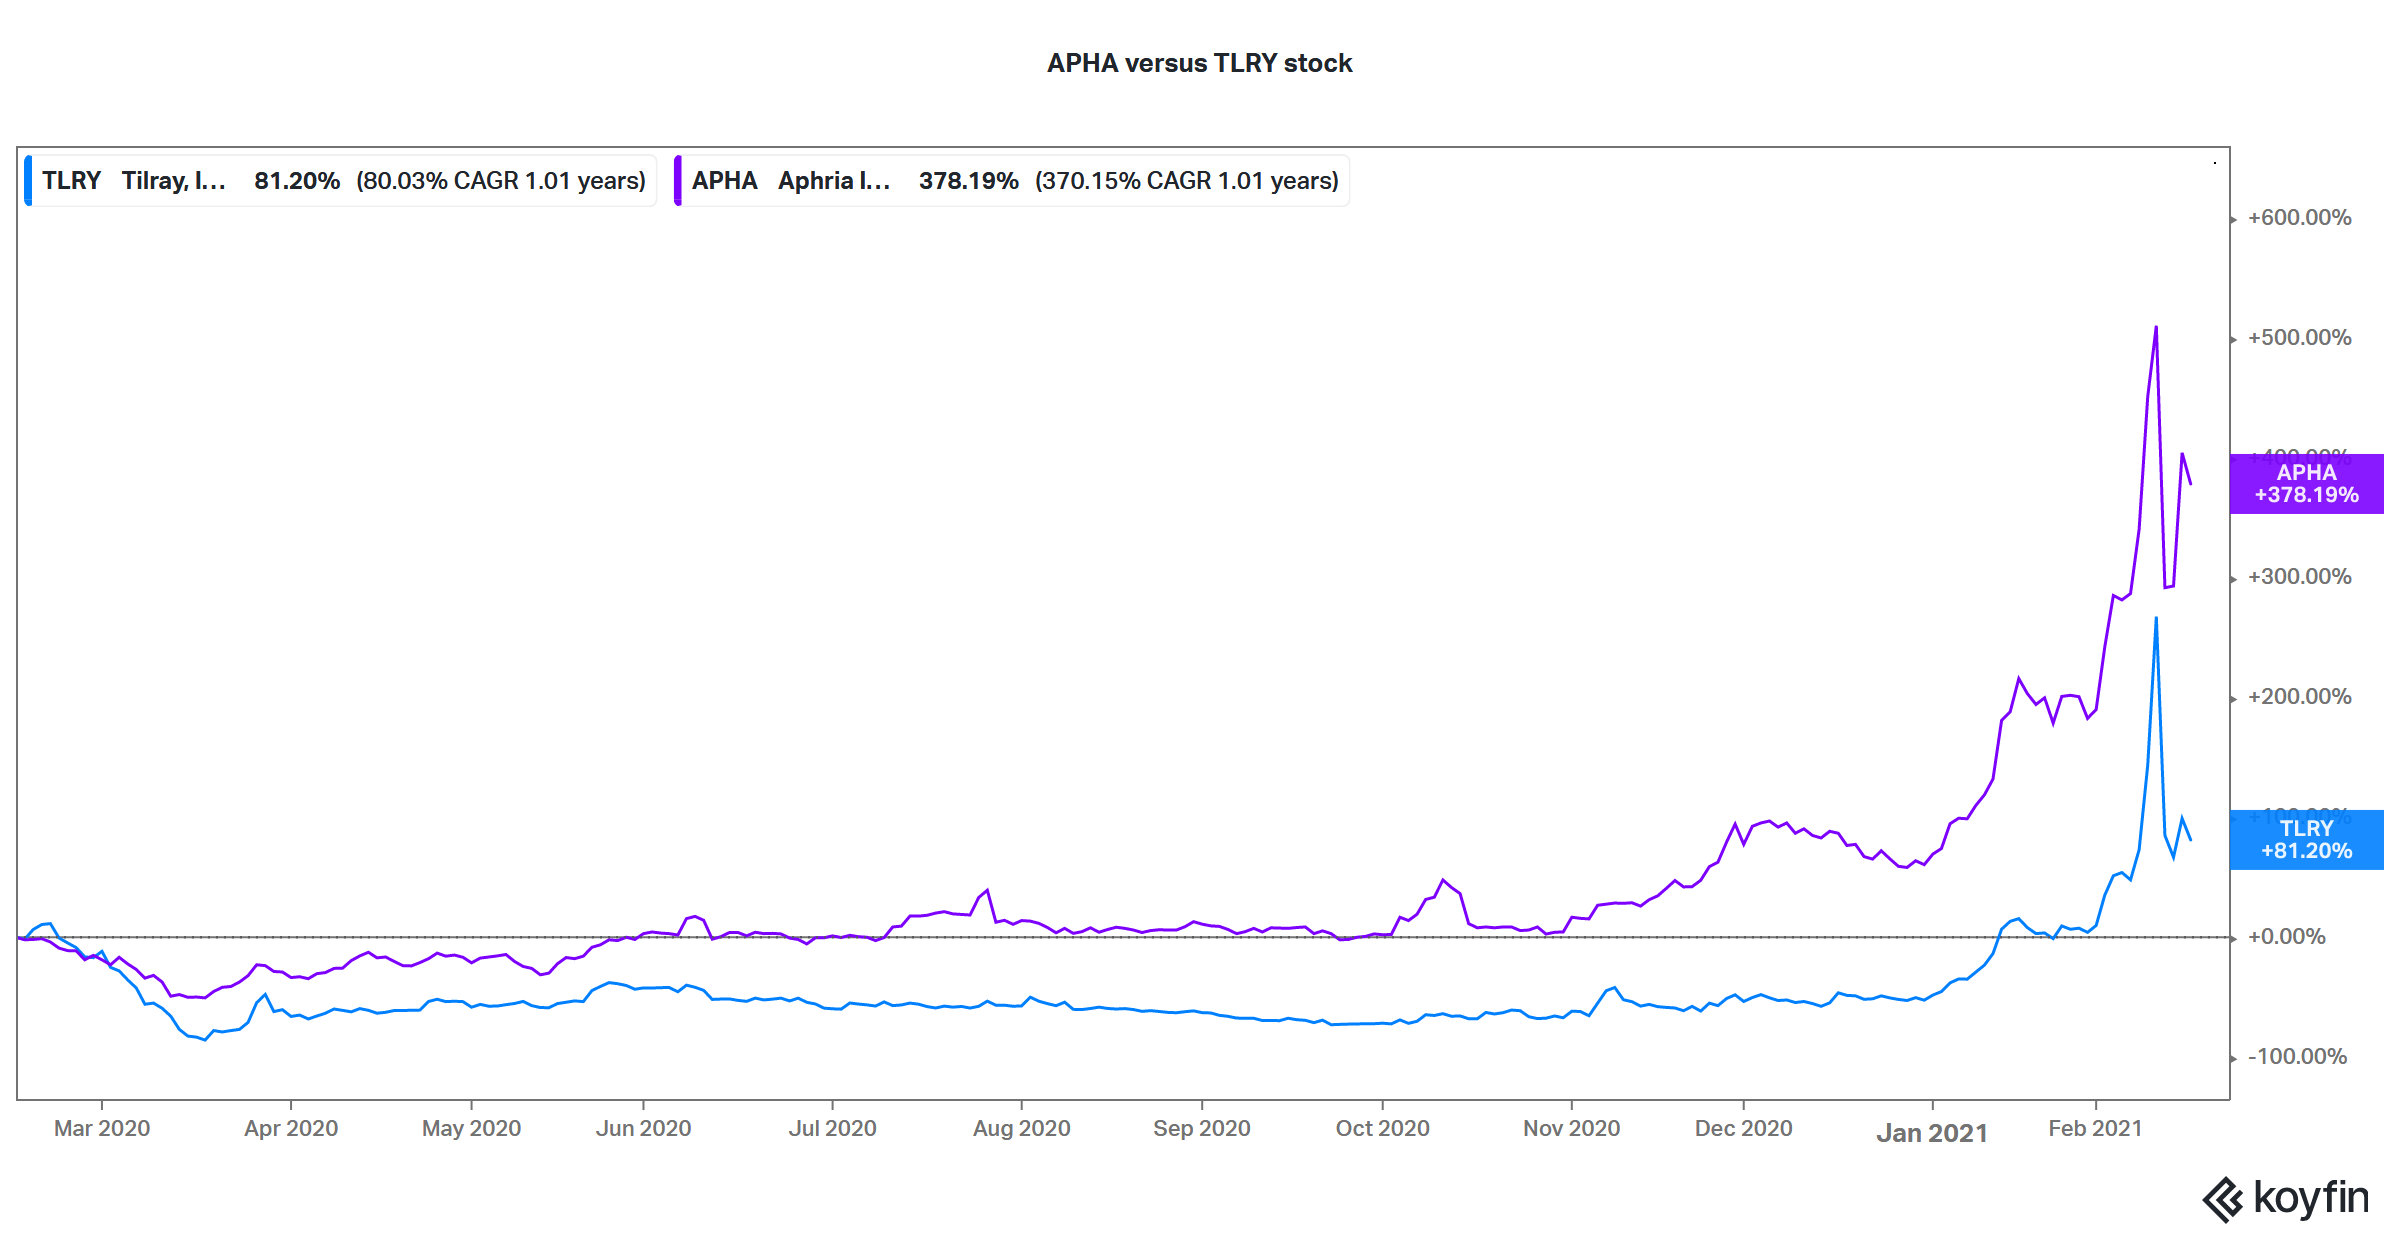The height and width of the screenshot is (1240, 2400).
Task: Click the TLRY Tilray legend box
Action: pos(340,181)
